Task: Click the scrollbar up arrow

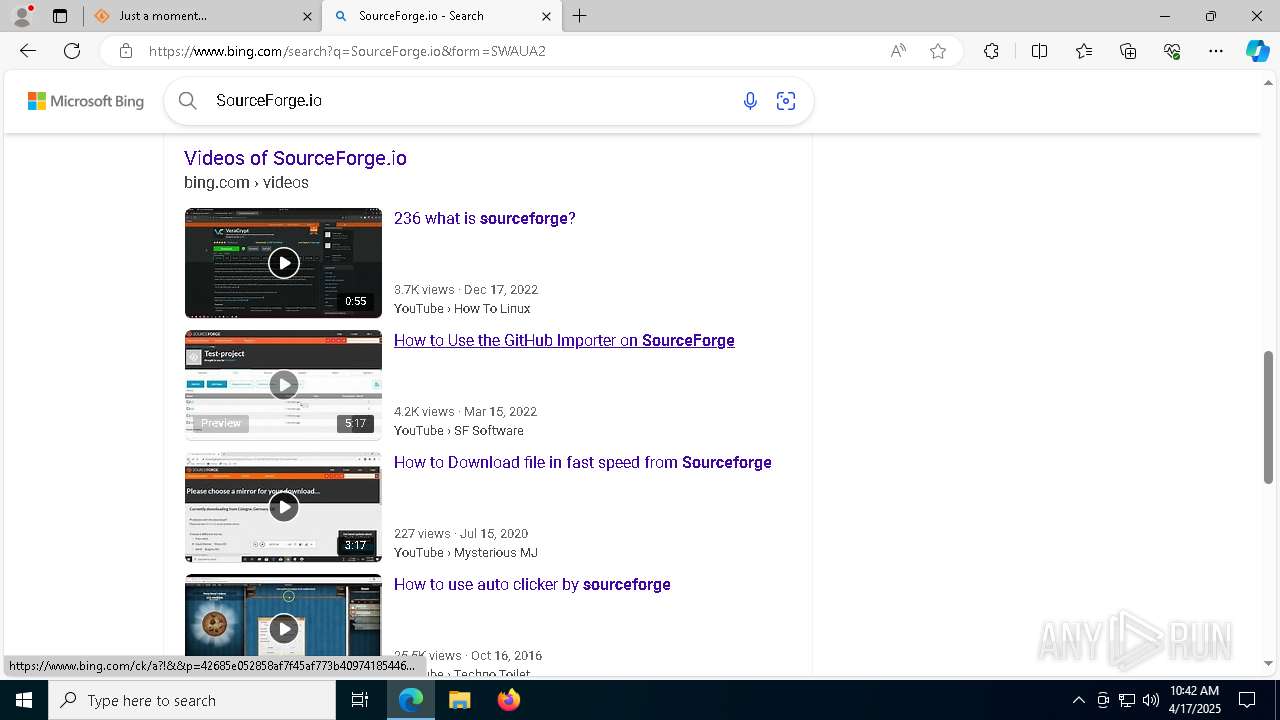Action: pos(1269,82)
